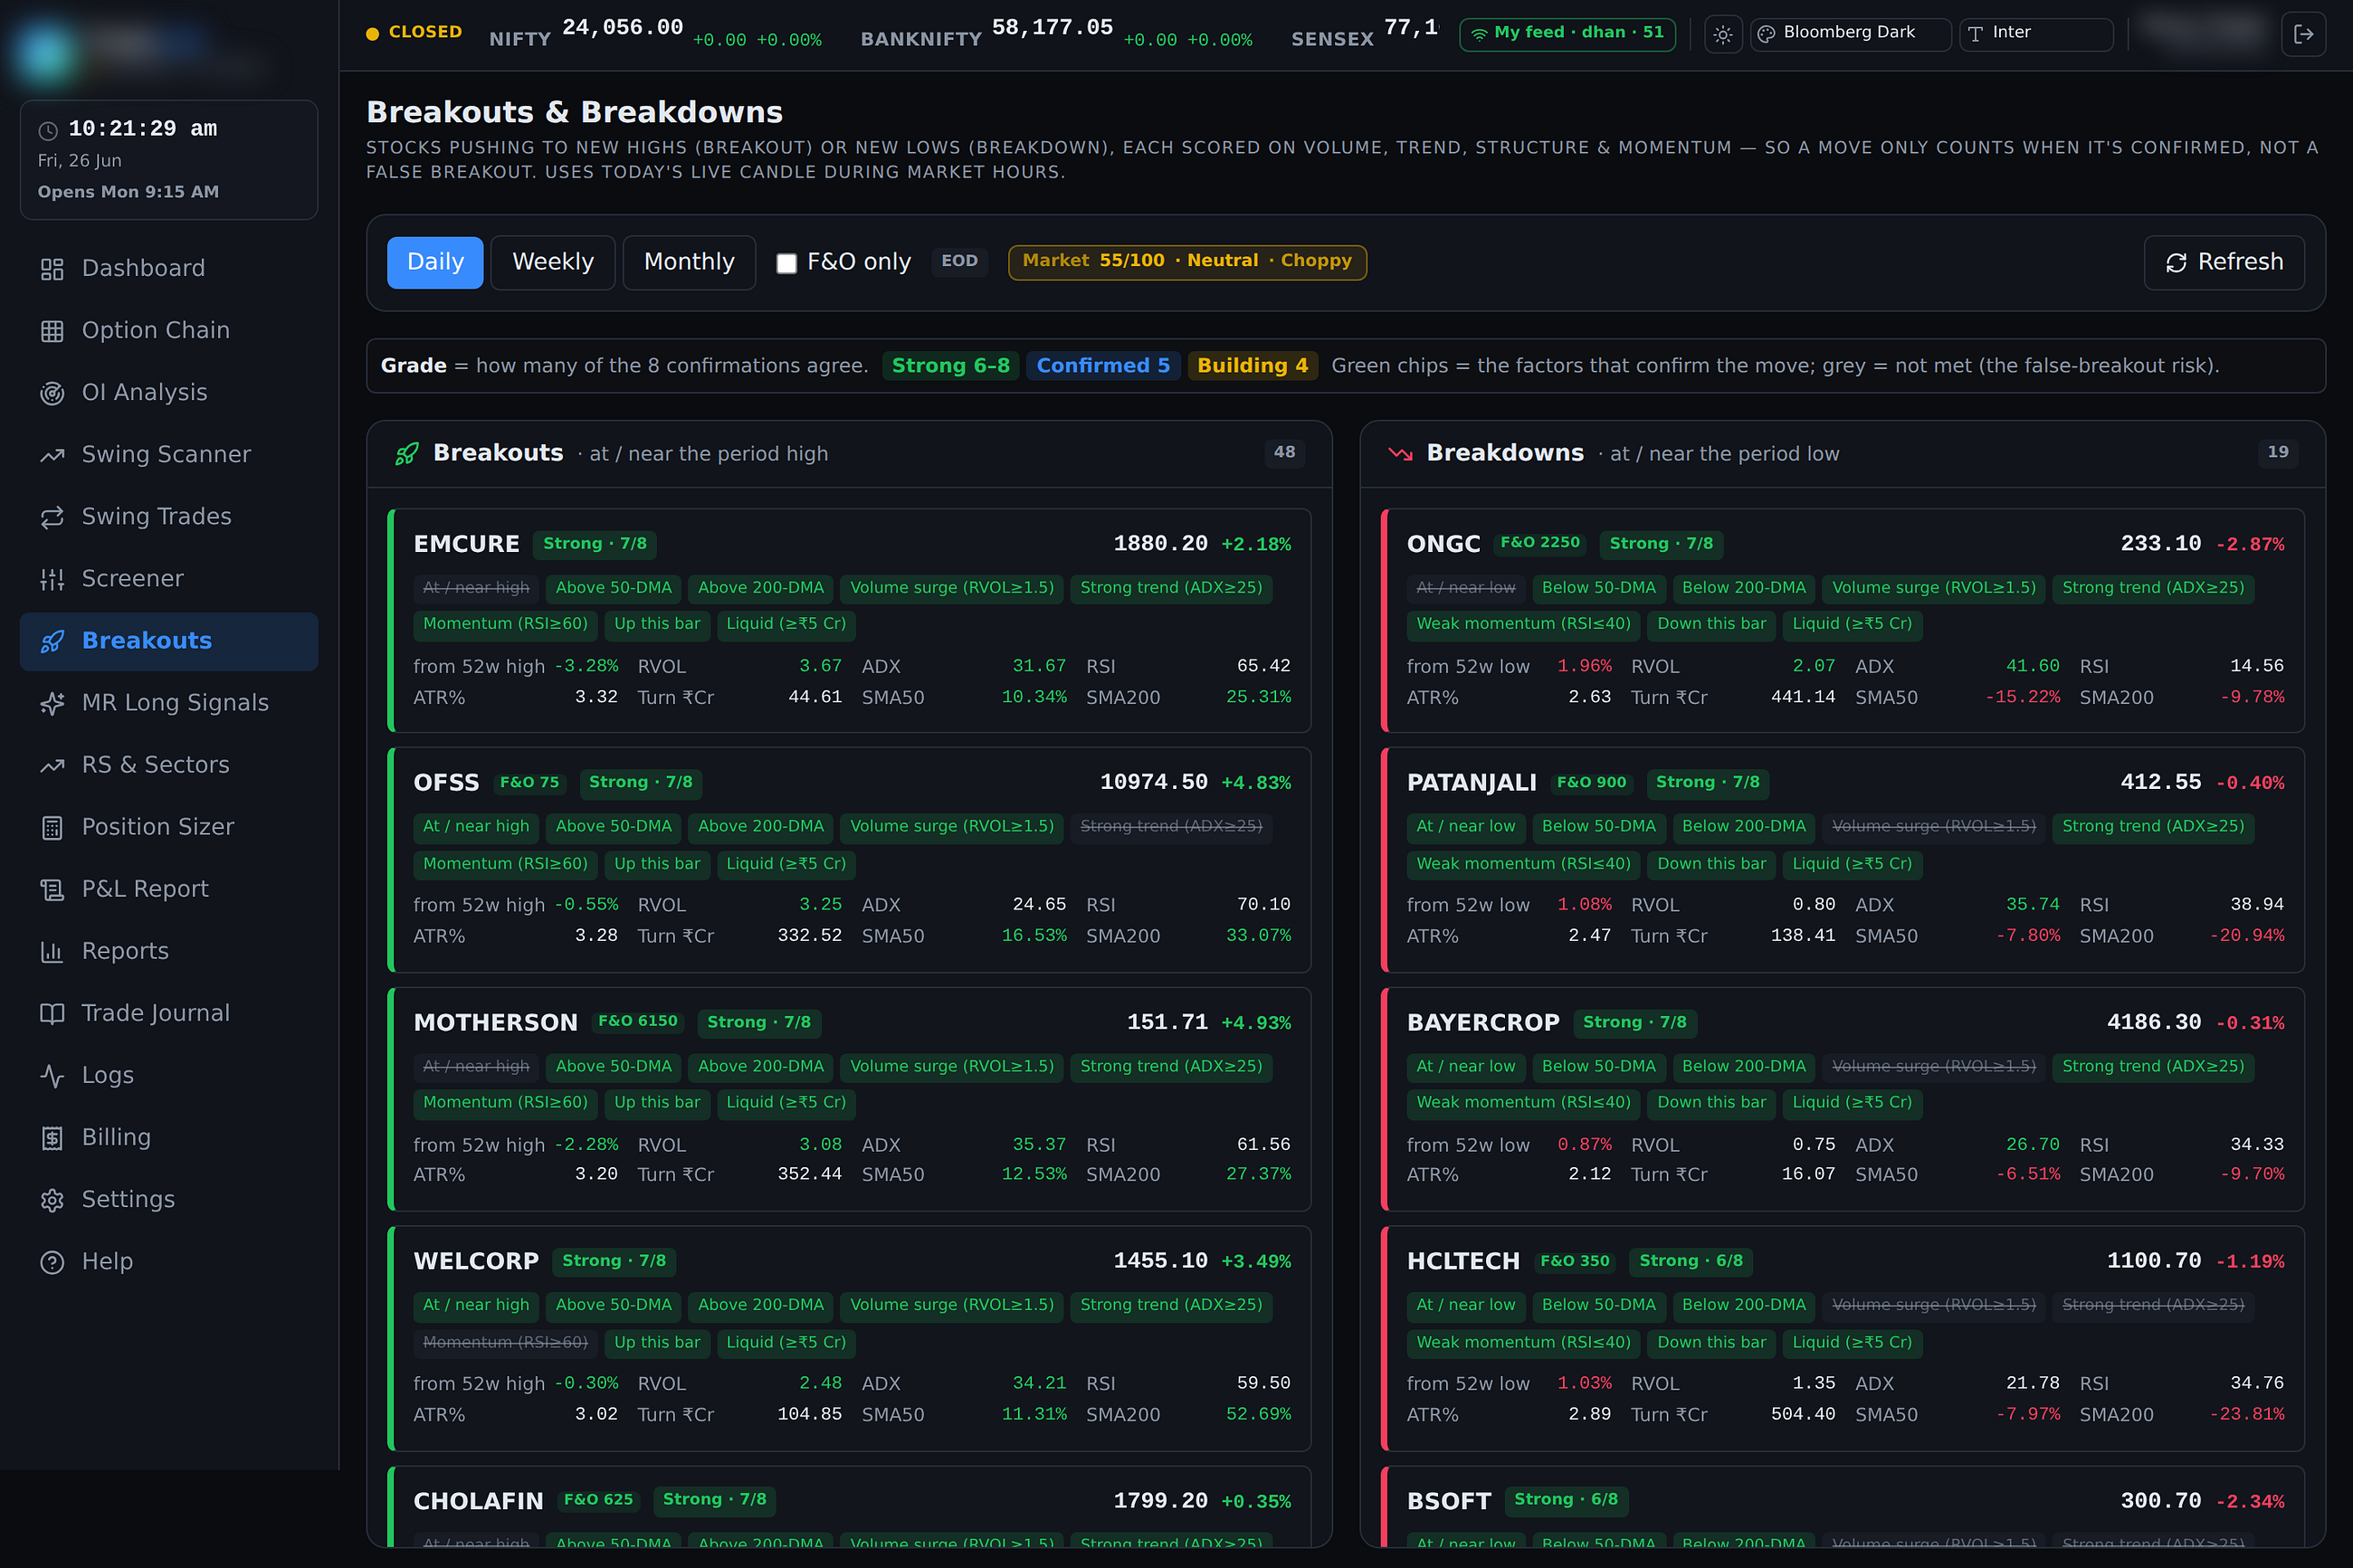Switch to the Daily timeframe tab
2353x1568 pixels.
(x=435, y=262)
